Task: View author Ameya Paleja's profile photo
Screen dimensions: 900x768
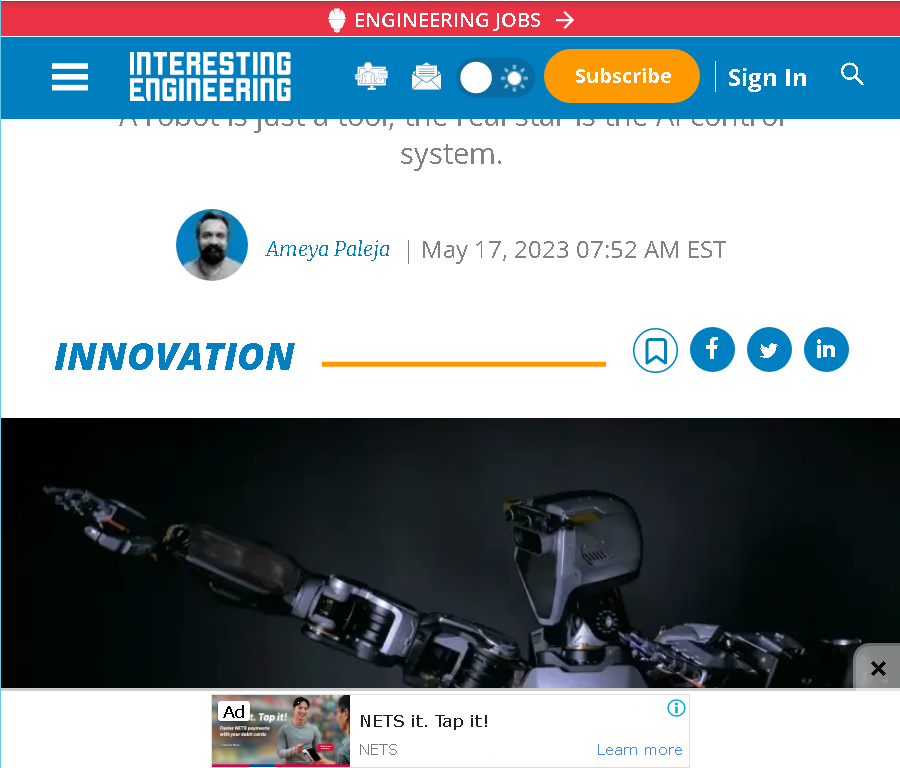Action: click(212, 245)
